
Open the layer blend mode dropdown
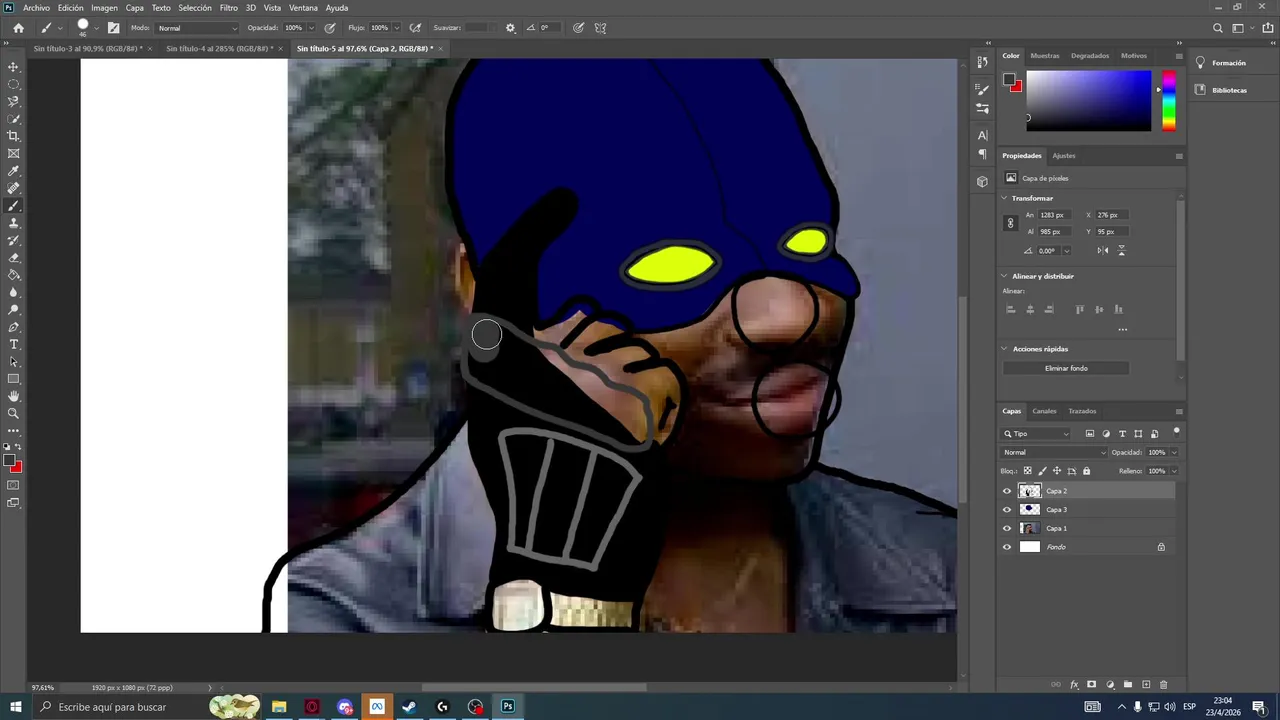[x=1054, y=452]
